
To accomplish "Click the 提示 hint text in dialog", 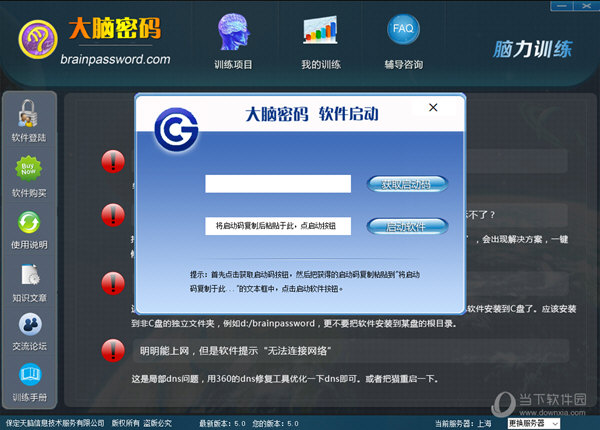I will coord(305,282).
